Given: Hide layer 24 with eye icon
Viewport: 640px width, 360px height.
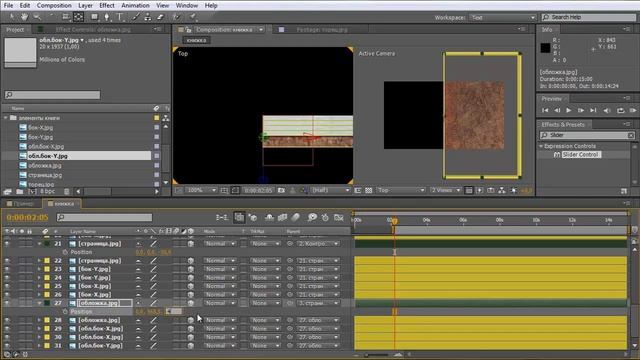Looking at the screenshot, I should tap(7, 278).
